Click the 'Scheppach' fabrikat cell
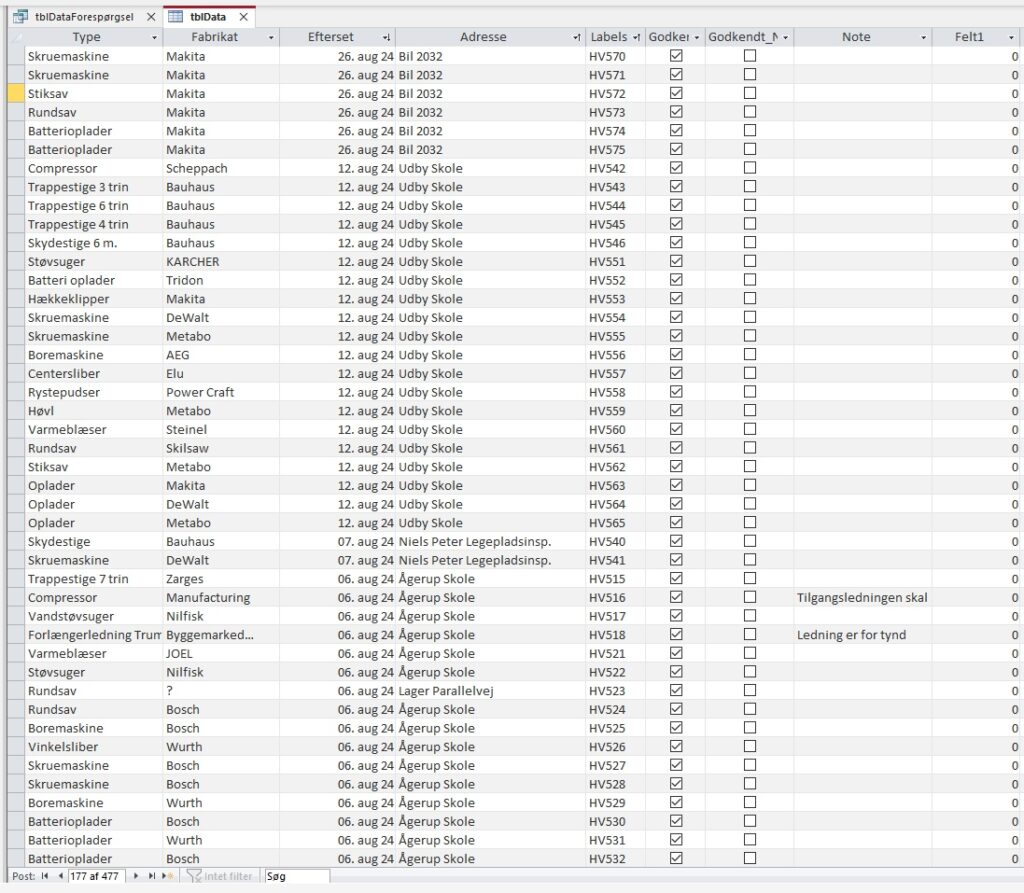 [x=221, y=168]
